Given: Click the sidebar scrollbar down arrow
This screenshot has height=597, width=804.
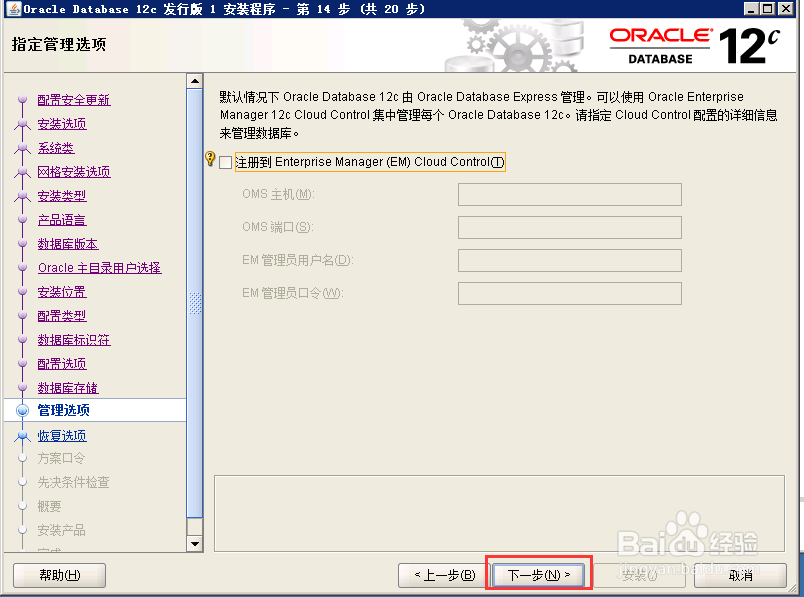Looking at the screenshot, I should (195, 543).
